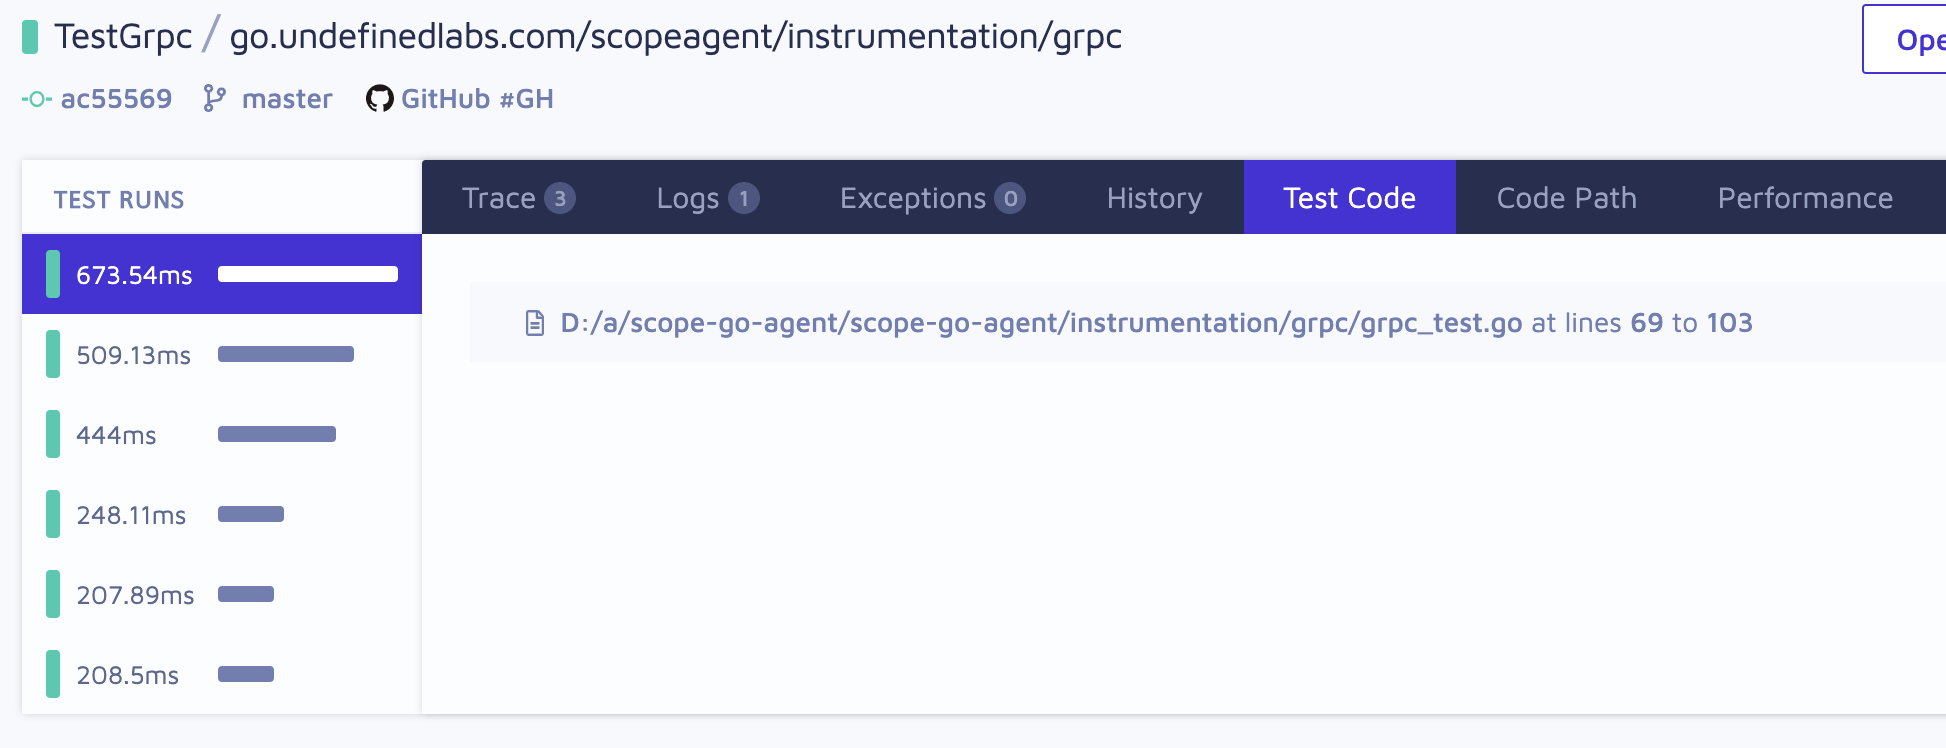Click the Logs count badge showing 1
Image resolution: width=1946 pixels, height=748 pixels.
pyautogui.click(x=743, y=198)
